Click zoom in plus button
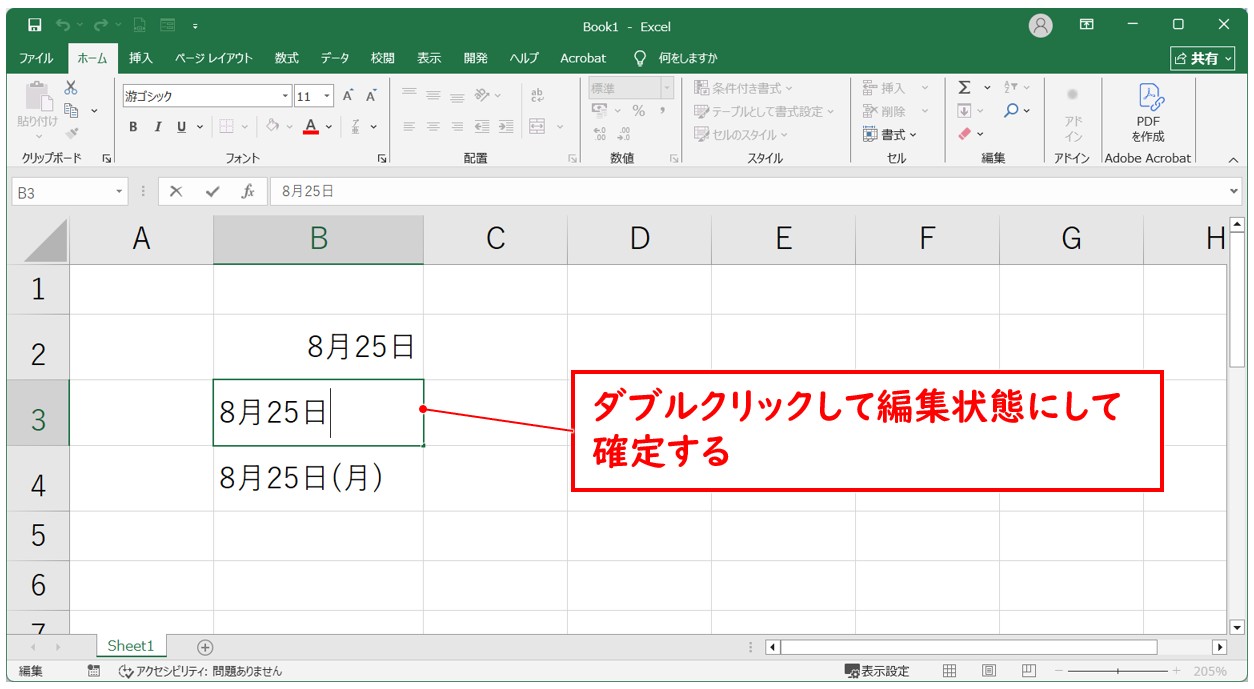This screenshot has width=1254, height=689. point(1177,671)
